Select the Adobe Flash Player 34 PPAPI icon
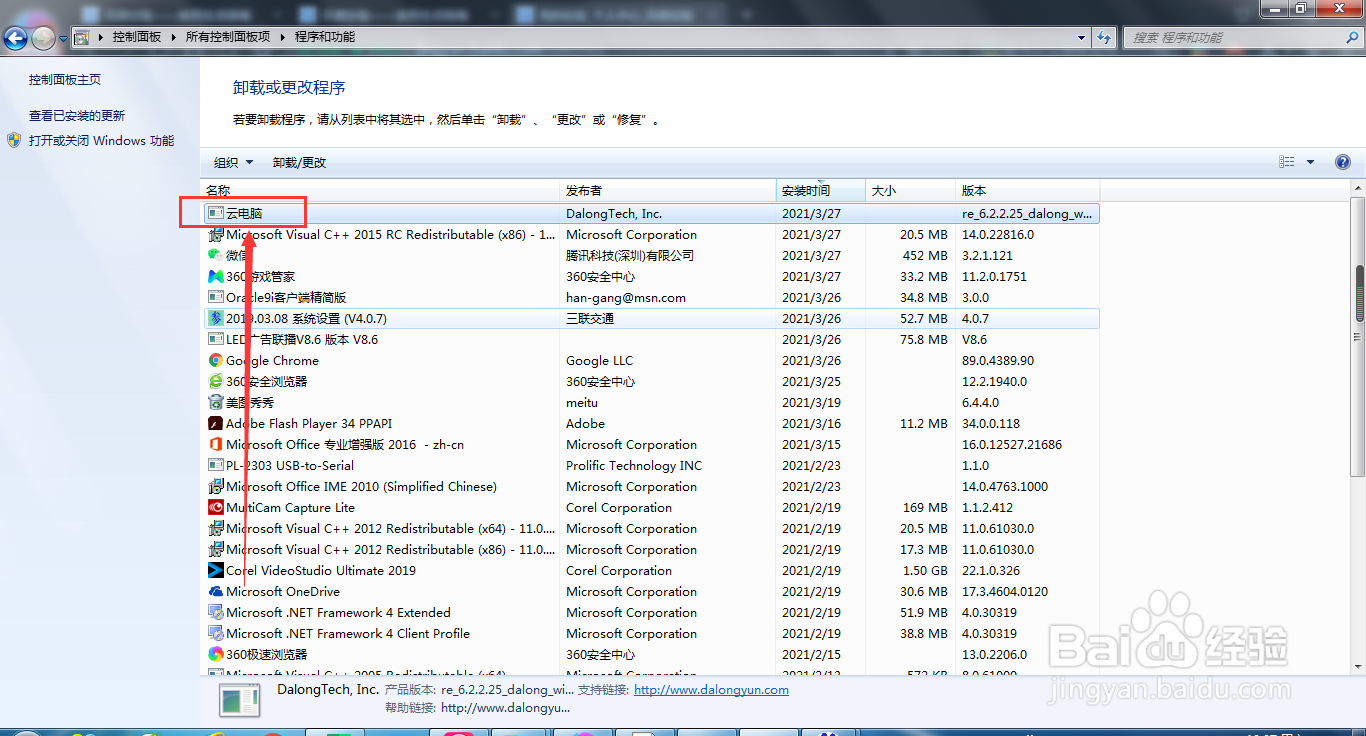This screenshot has width=1366, height=736. tap(215, 424)
